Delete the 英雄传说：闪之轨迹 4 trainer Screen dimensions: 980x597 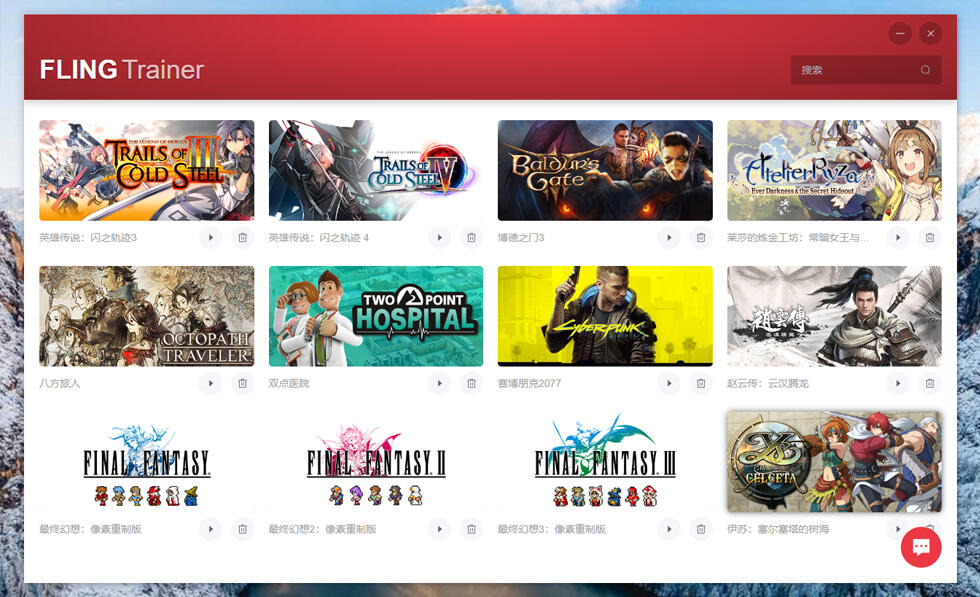coord(471,237)
